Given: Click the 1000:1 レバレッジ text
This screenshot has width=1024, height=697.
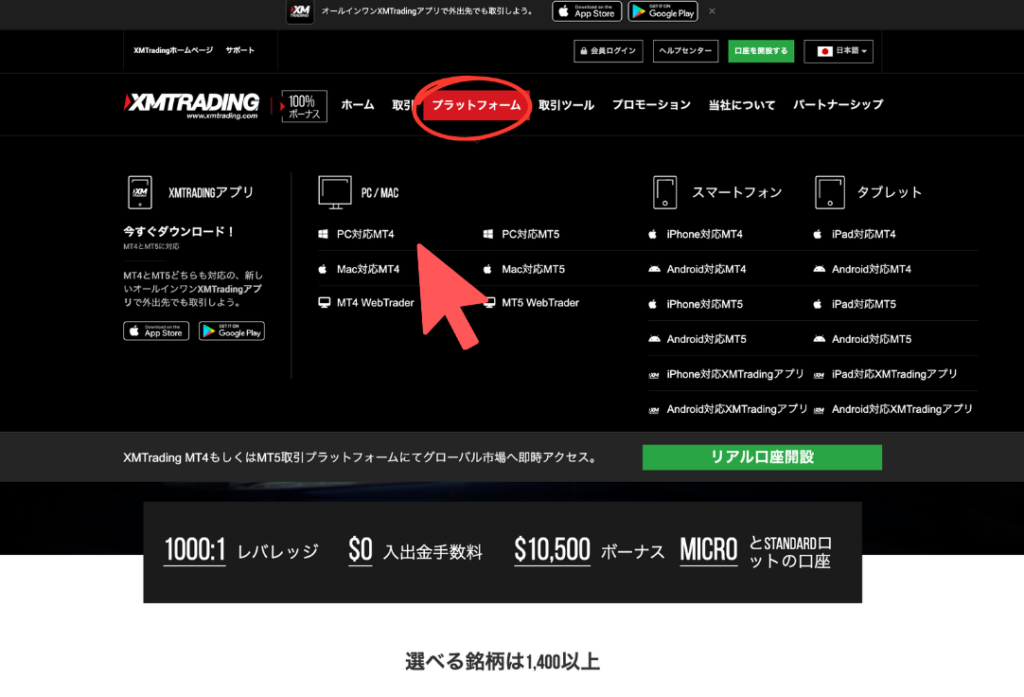Looking at the screenshot, I should pos(241,550).
